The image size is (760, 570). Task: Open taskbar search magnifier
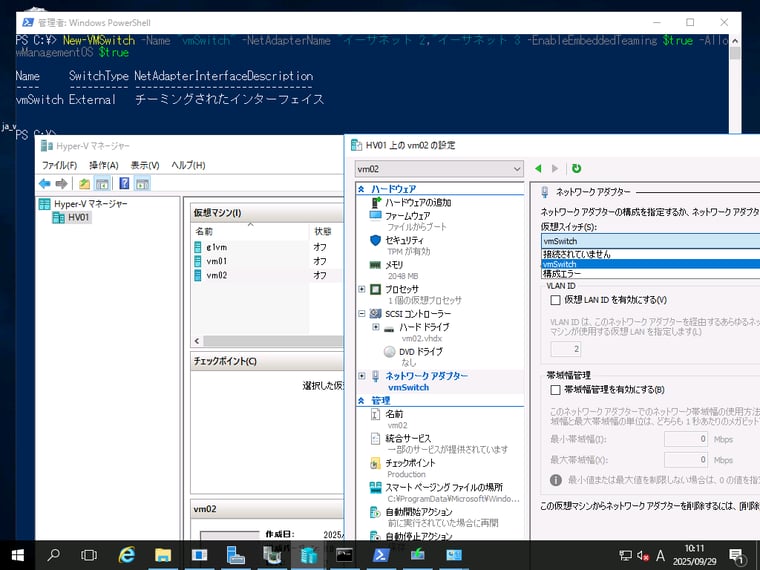(x=53, y=555)
